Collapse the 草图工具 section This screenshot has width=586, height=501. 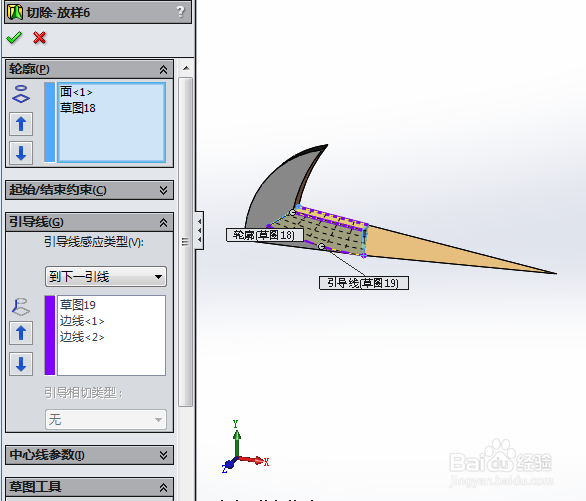[163, 487]
